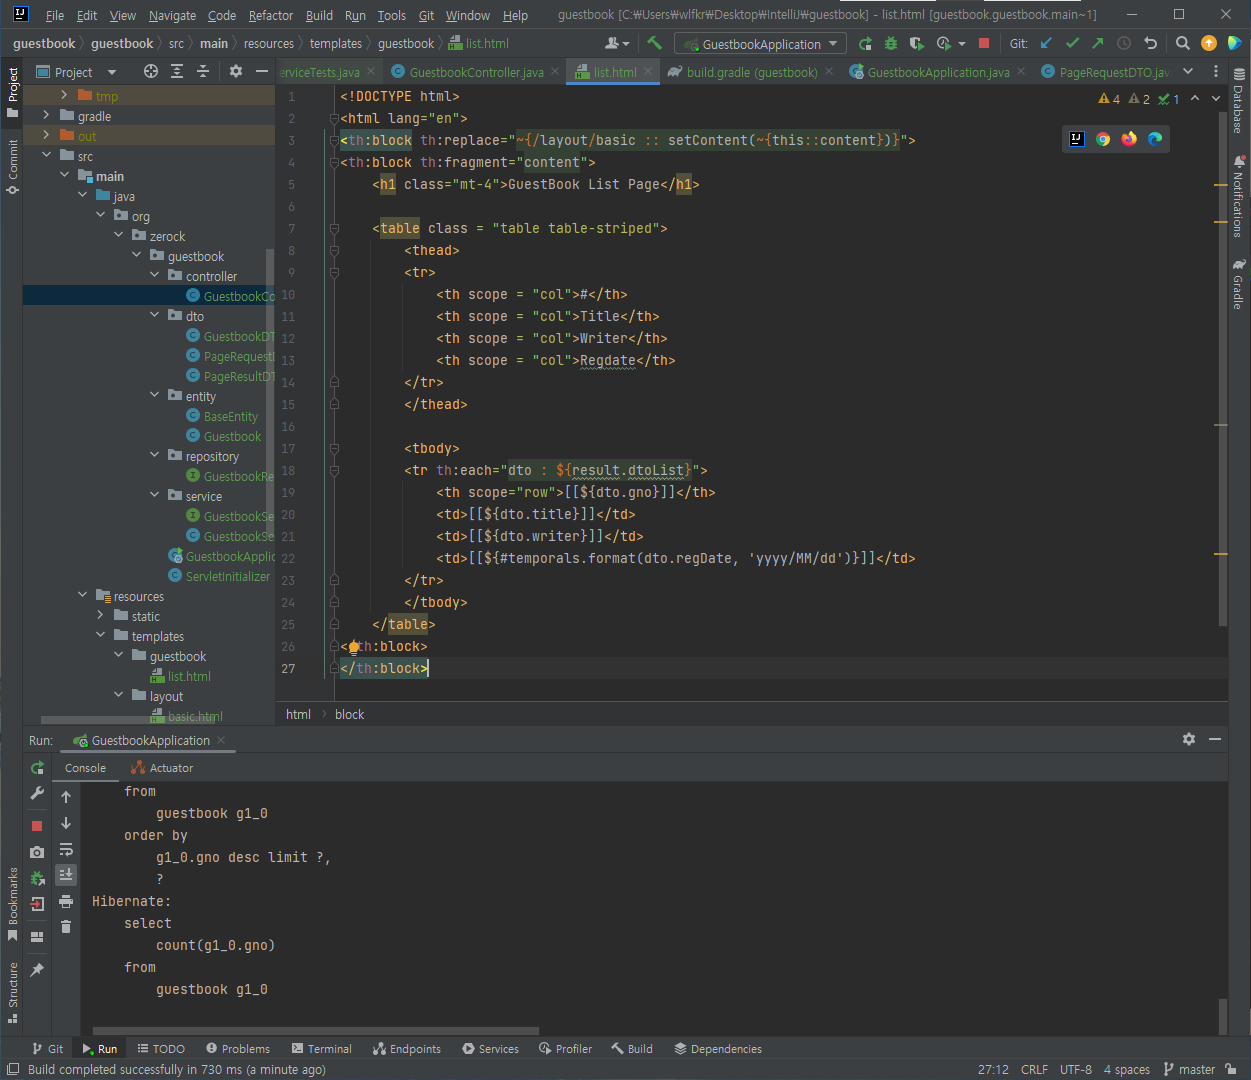
Task: Collapse the entity package
Action: [x=154, y=396]
